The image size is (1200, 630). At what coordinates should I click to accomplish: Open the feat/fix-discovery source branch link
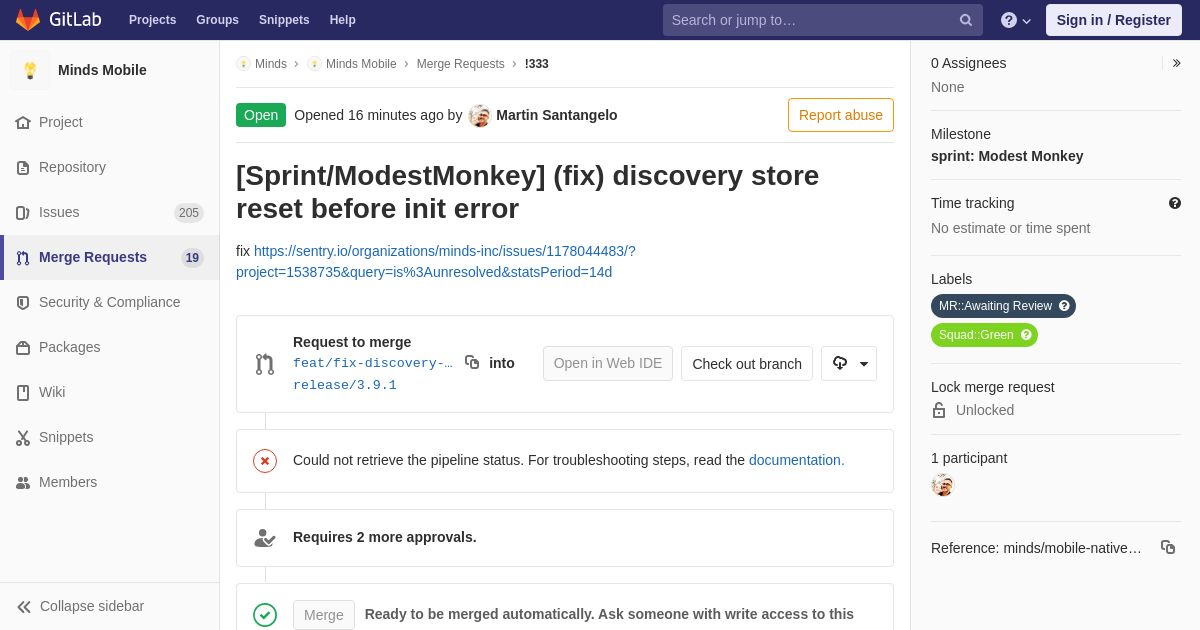point(373,363)
